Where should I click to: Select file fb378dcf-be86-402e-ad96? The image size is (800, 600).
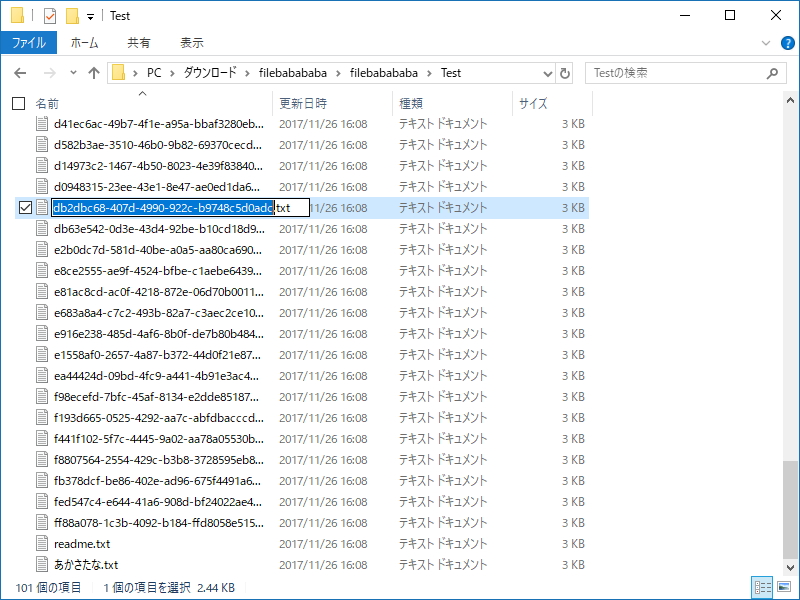point(157,481)
